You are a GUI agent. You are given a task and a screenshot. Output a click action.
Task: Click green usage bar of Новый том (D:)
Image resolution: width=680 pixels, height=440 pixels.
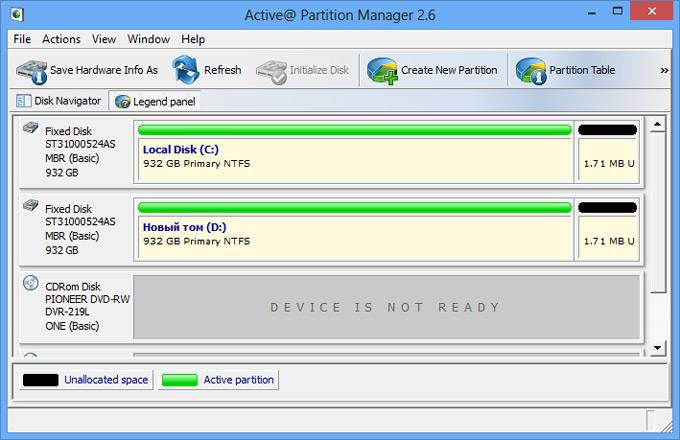click(x=355, y=208)
